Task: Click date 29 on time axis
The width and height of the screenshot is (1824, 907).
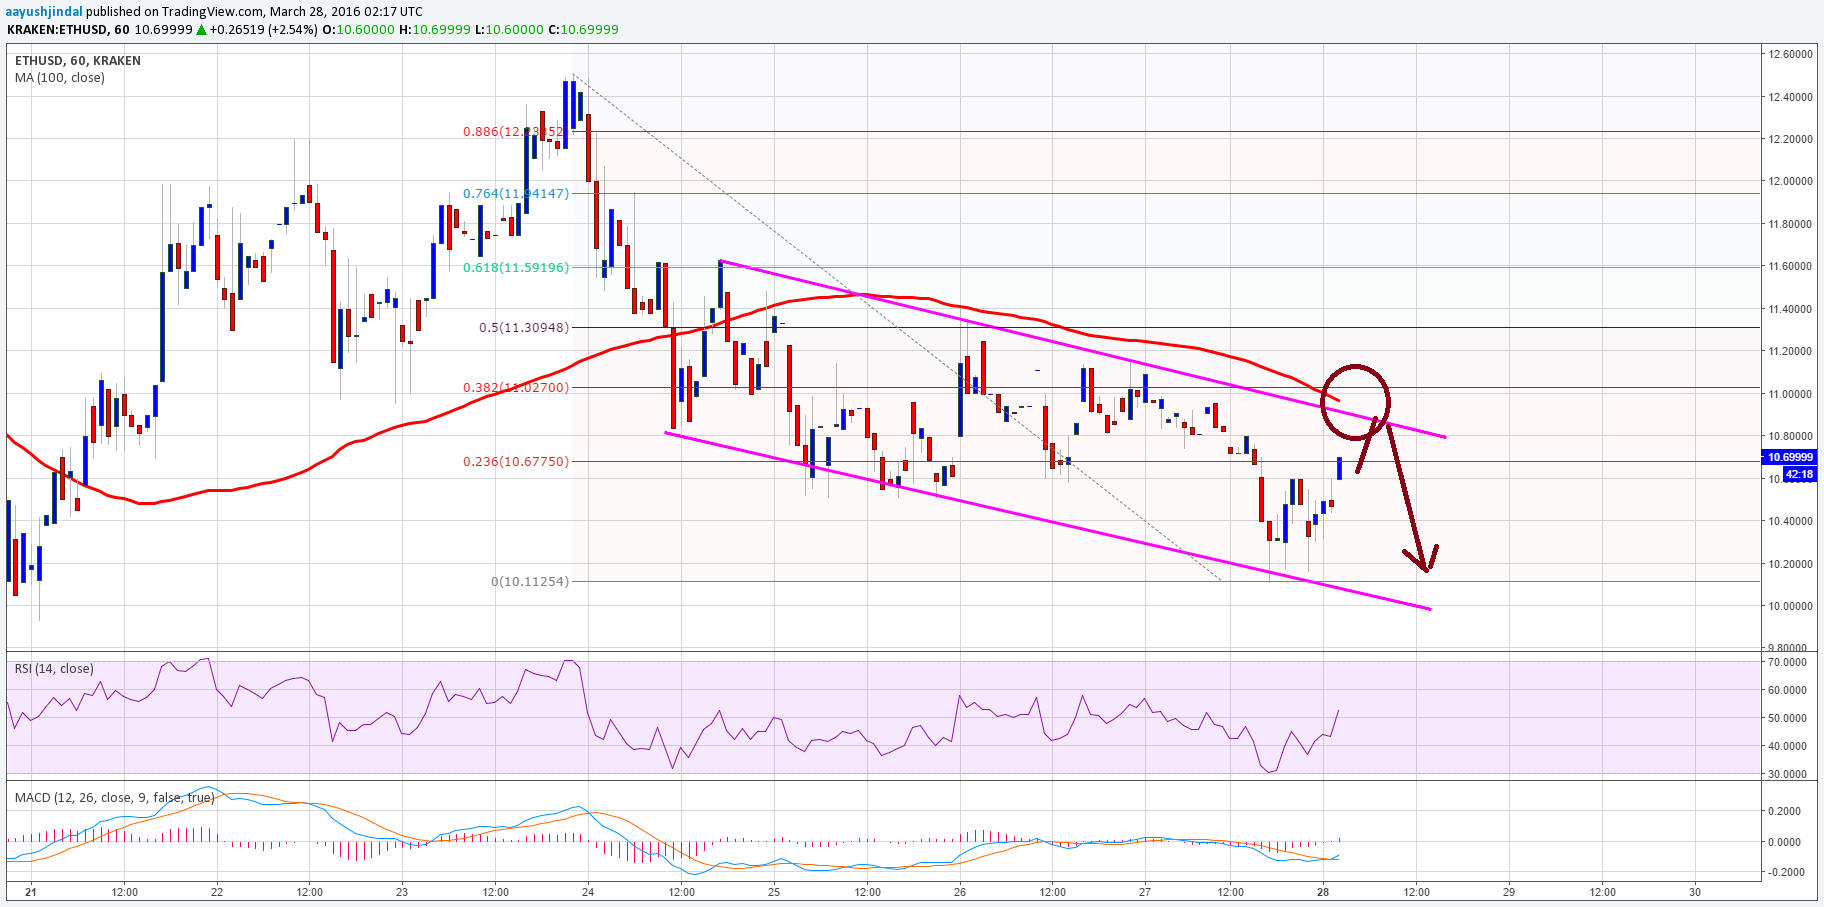Action: [1509, 892]
